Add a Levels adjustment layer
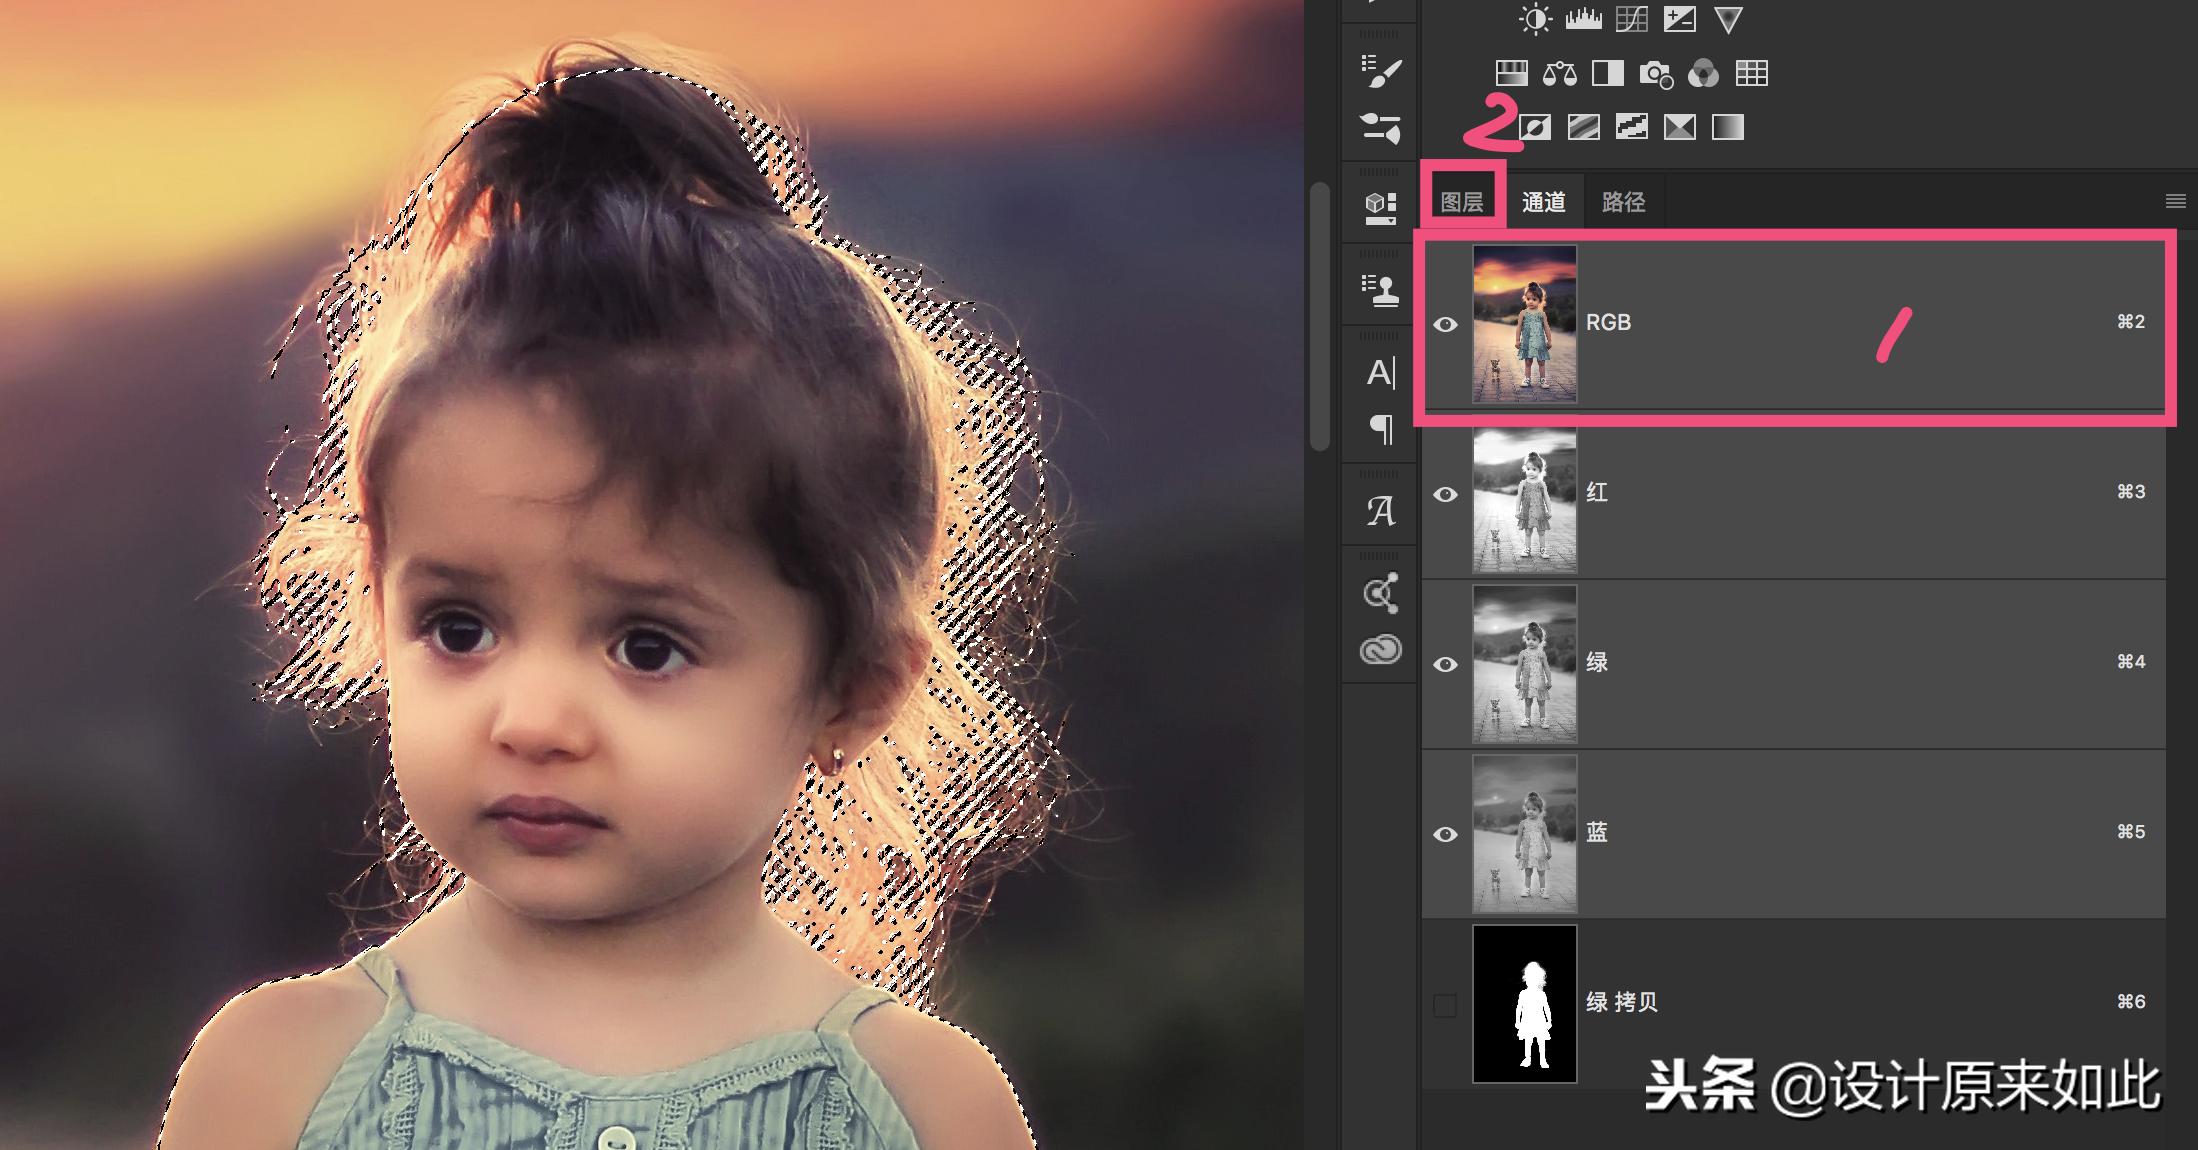The width and height of the screenshot is (2198, 1150). coord(1583,19)
